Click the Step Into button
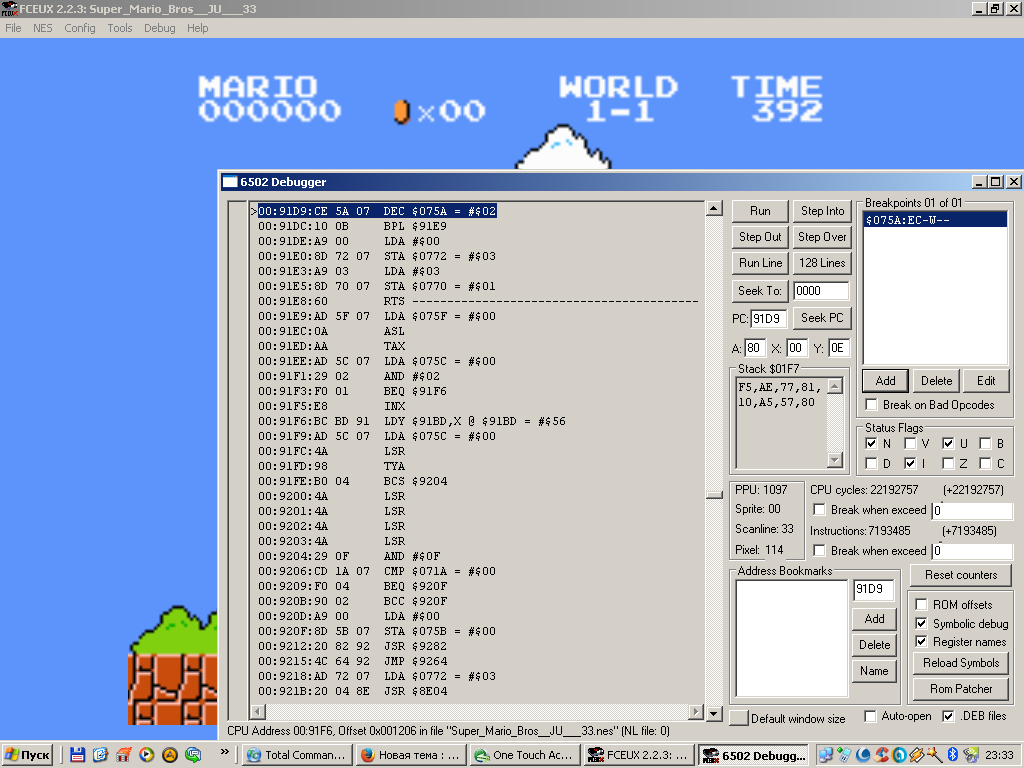This screenshot has height=768, width=1024. point(822,211)
